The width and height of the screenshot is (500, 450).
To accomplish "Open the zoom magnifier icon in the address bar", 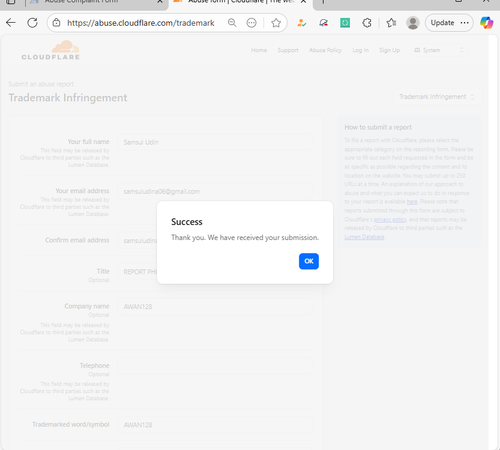I will (x=232, y=23).
